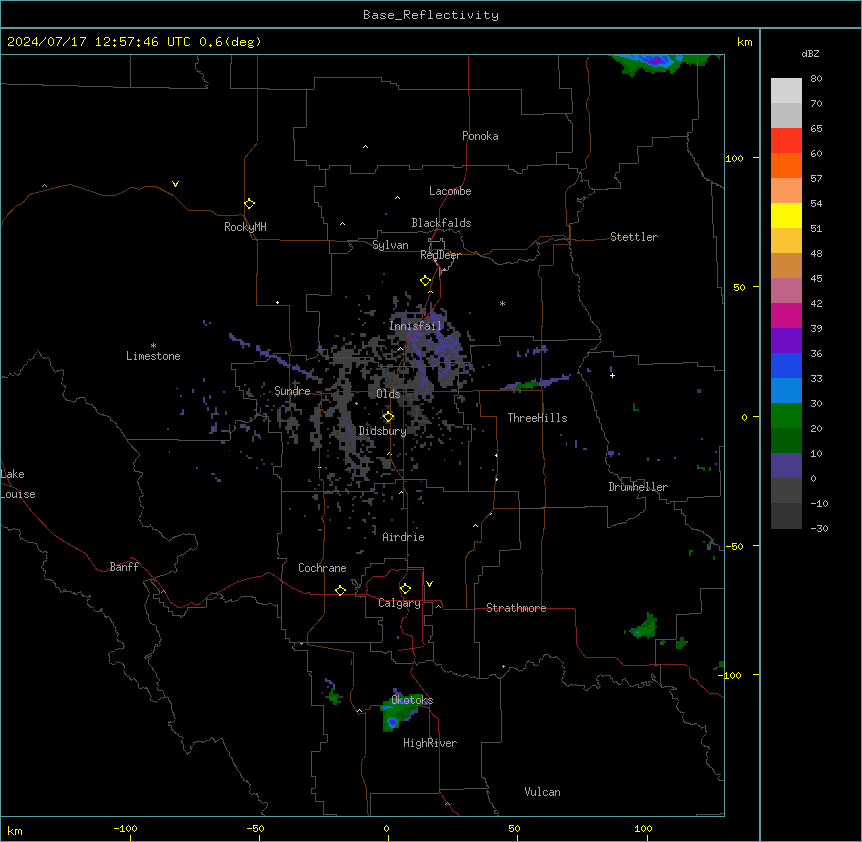Click the yellow diamond marker above Calgary label

(x=405, y=589)
